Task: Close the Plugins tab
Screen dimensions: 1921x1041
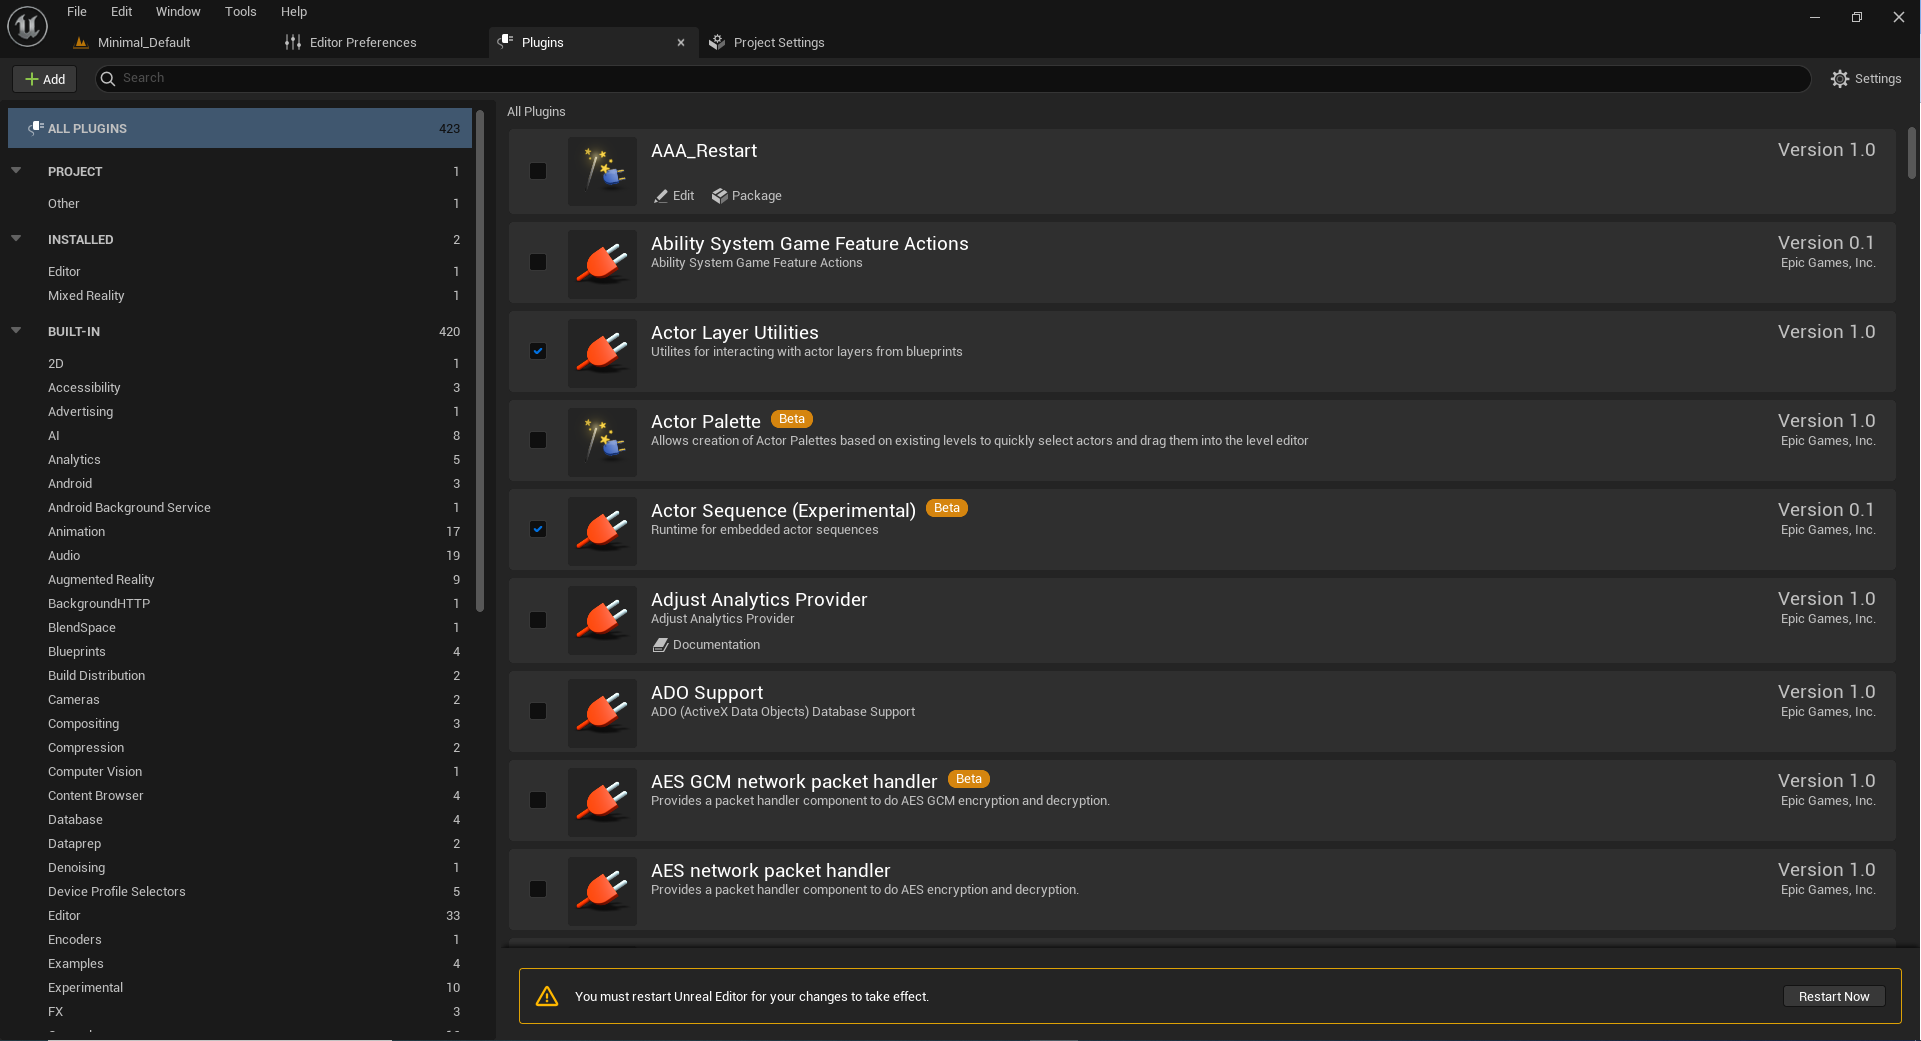Action: coord(681,42)
